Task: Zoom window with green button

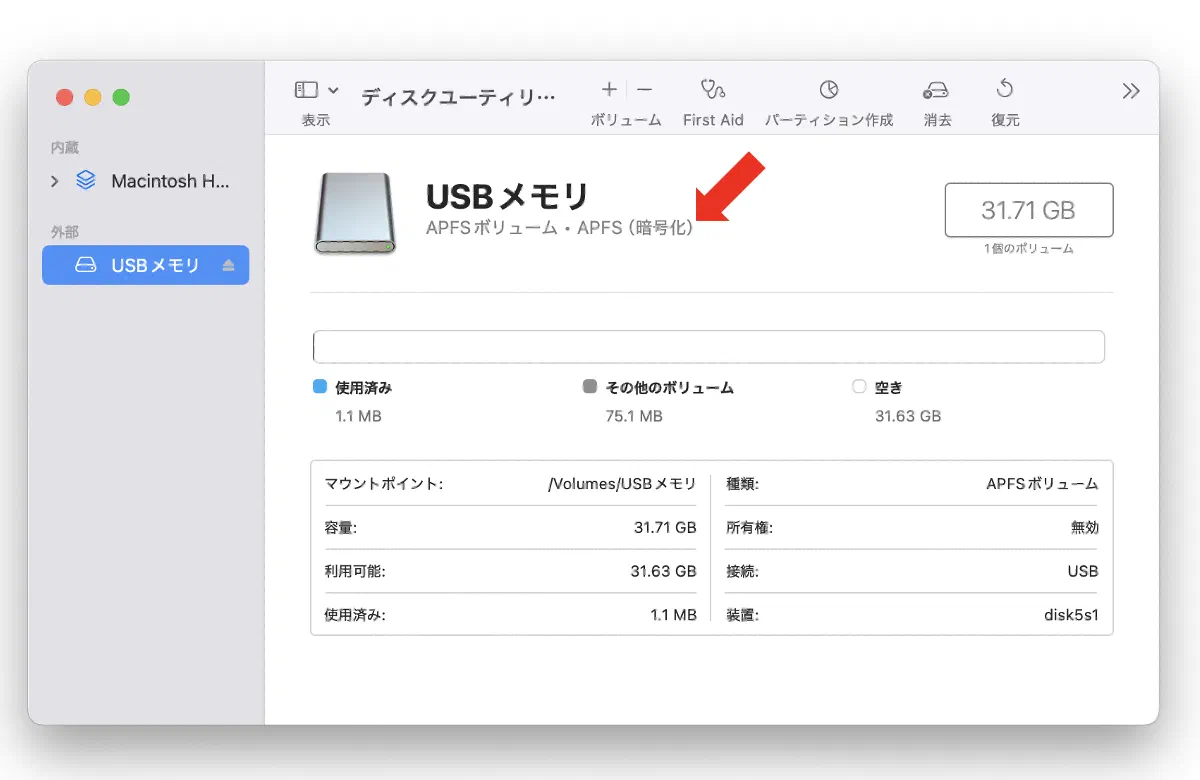Action: point(121,97)
